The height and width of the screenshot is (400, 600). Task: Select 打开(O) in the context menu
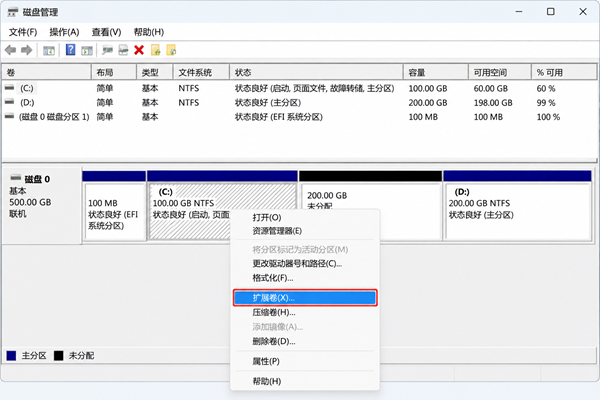pyautogui.click(x=305, y=217)
